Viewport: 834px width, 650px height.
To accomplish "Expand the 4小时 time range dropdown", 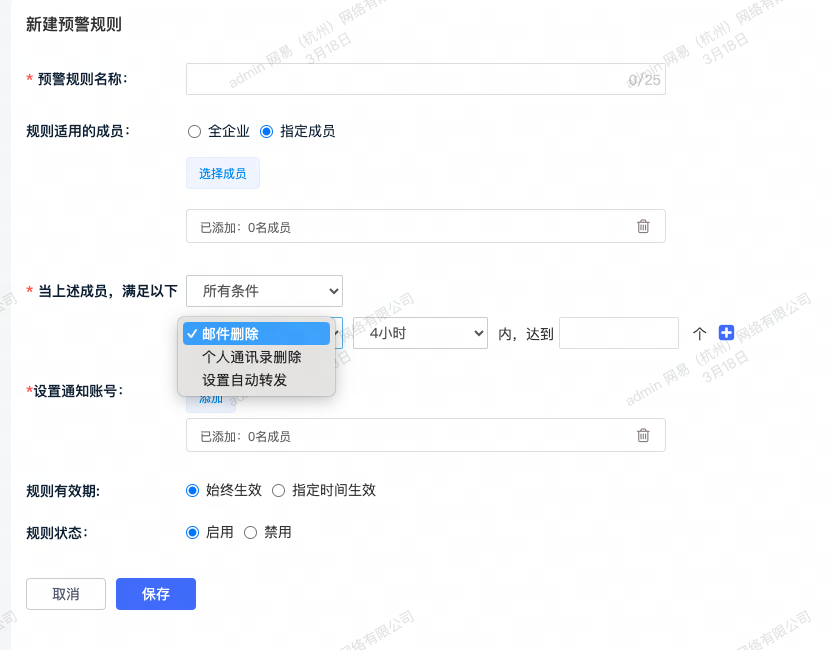I will [x=420, y=334].
